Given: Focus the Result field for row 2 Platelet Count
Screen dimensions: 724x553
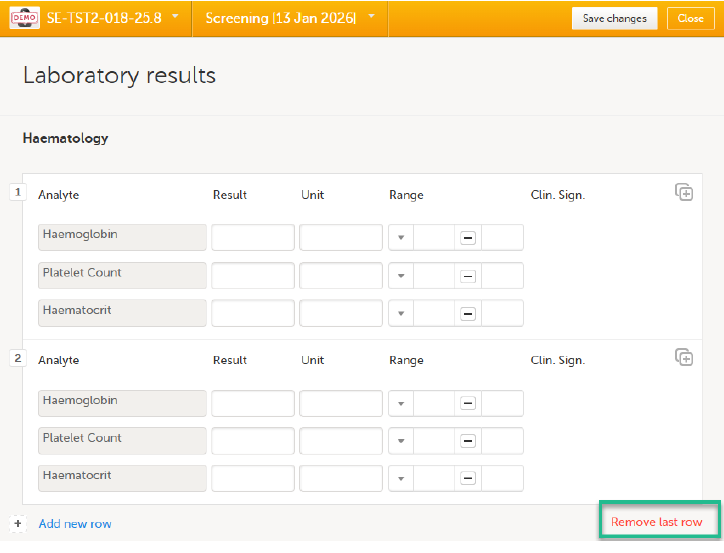Looking at the screenshot, I should 252,441.
